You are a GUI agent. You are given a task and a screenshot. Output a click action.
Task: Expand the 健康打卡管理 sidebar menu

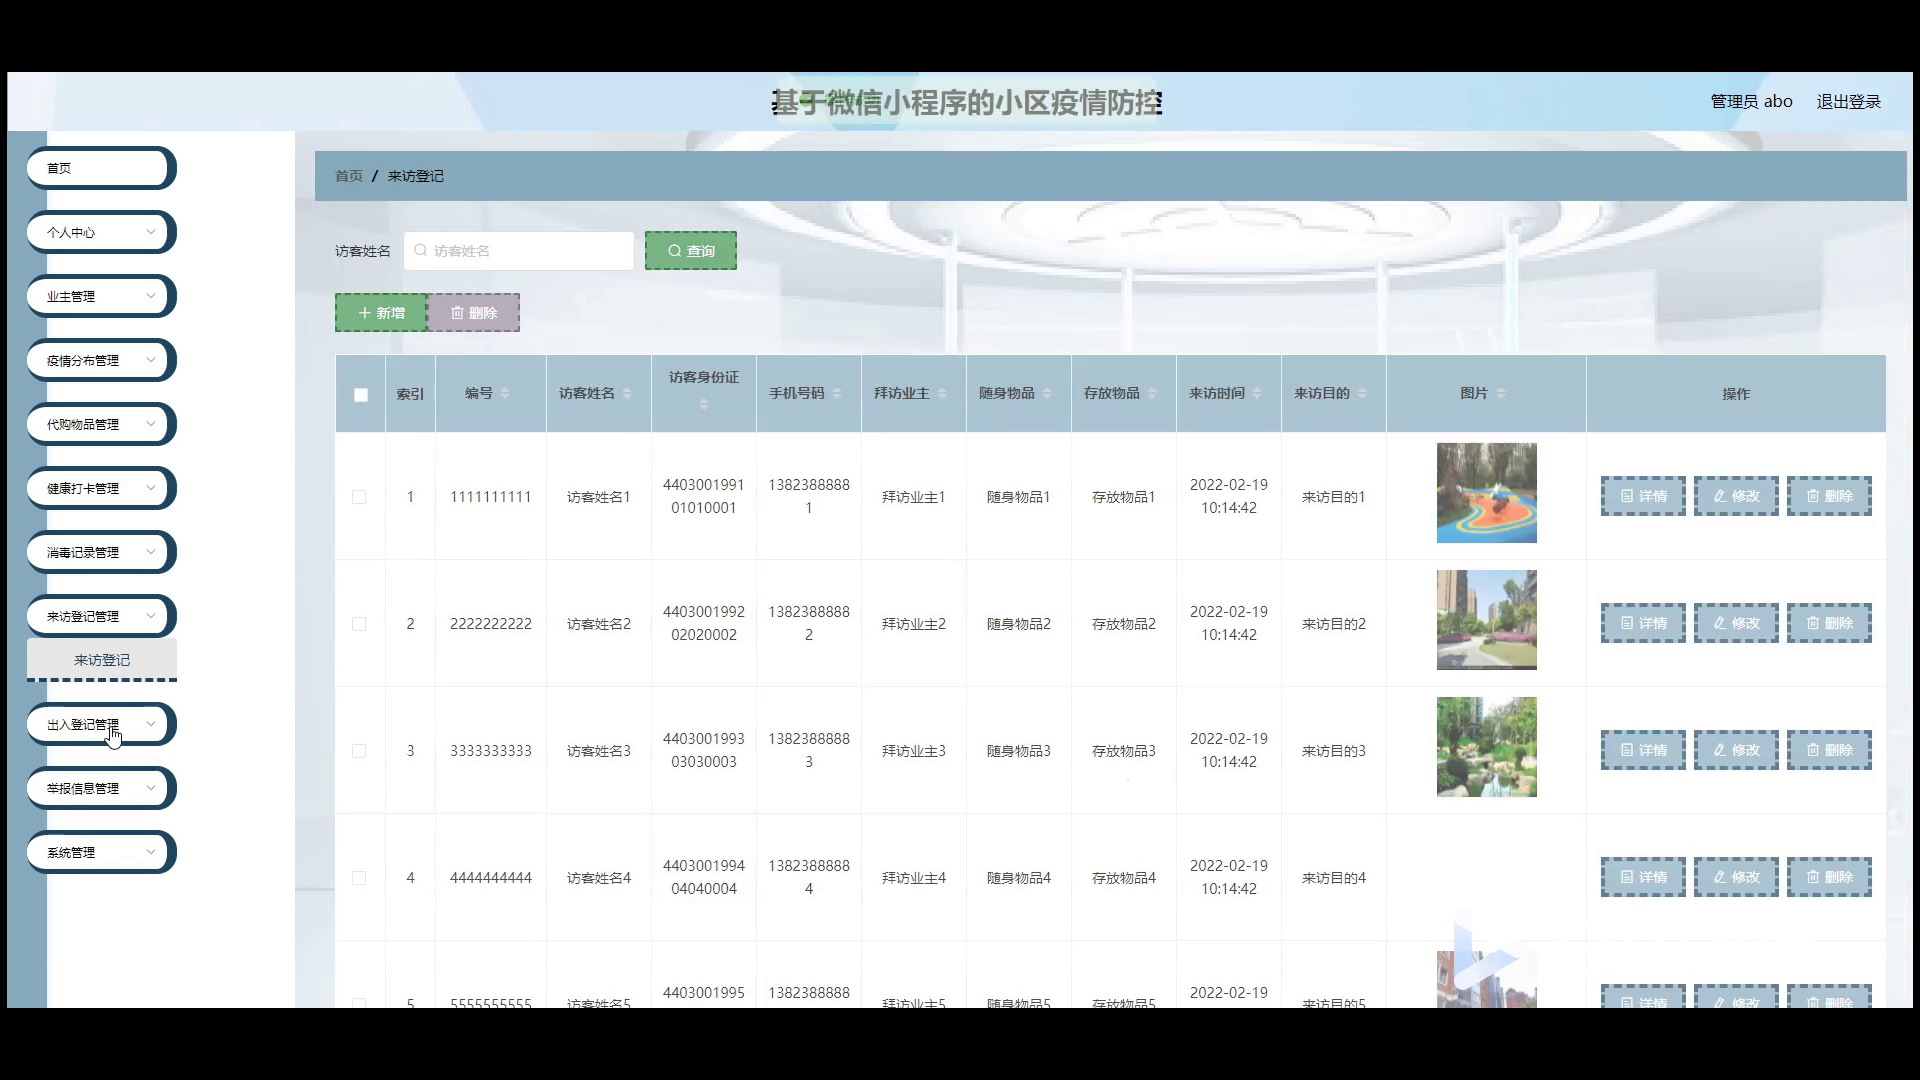[101, 488]
